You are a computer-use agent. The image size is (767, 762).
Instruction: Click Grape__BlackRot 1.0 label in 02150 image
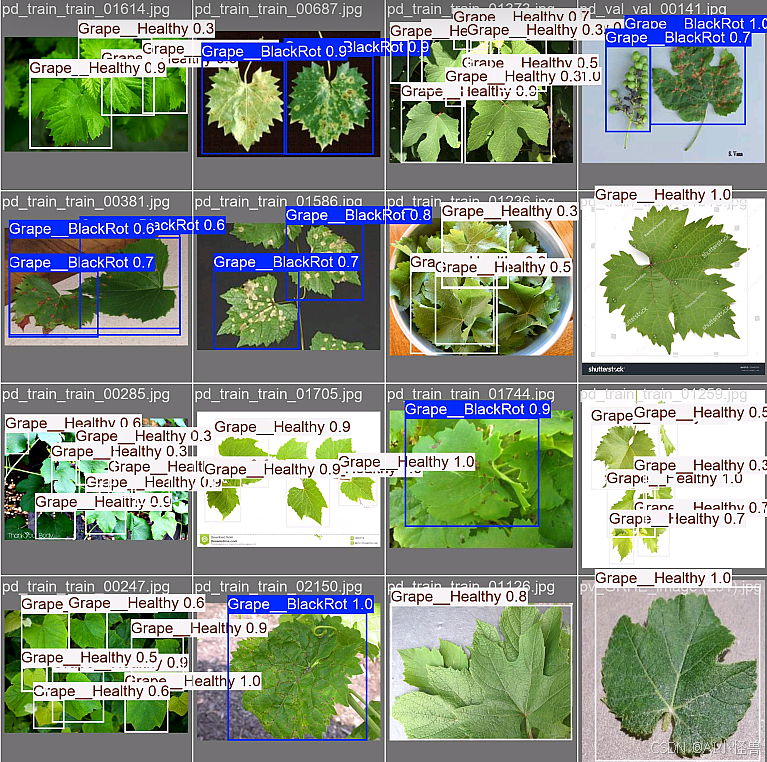pos(300,604)
